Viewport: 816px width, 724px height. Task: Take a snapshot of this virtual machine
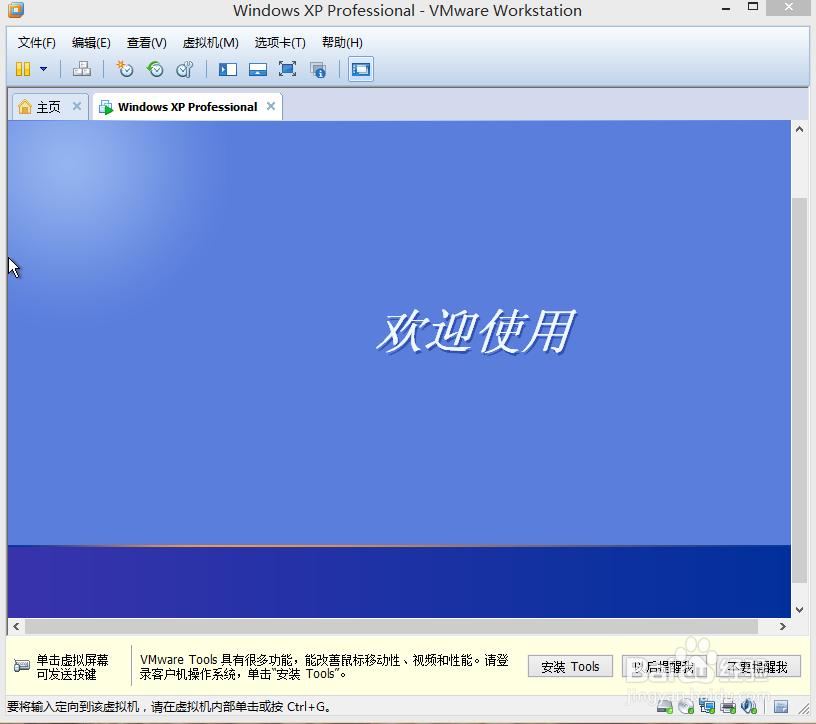pos(125,69)
